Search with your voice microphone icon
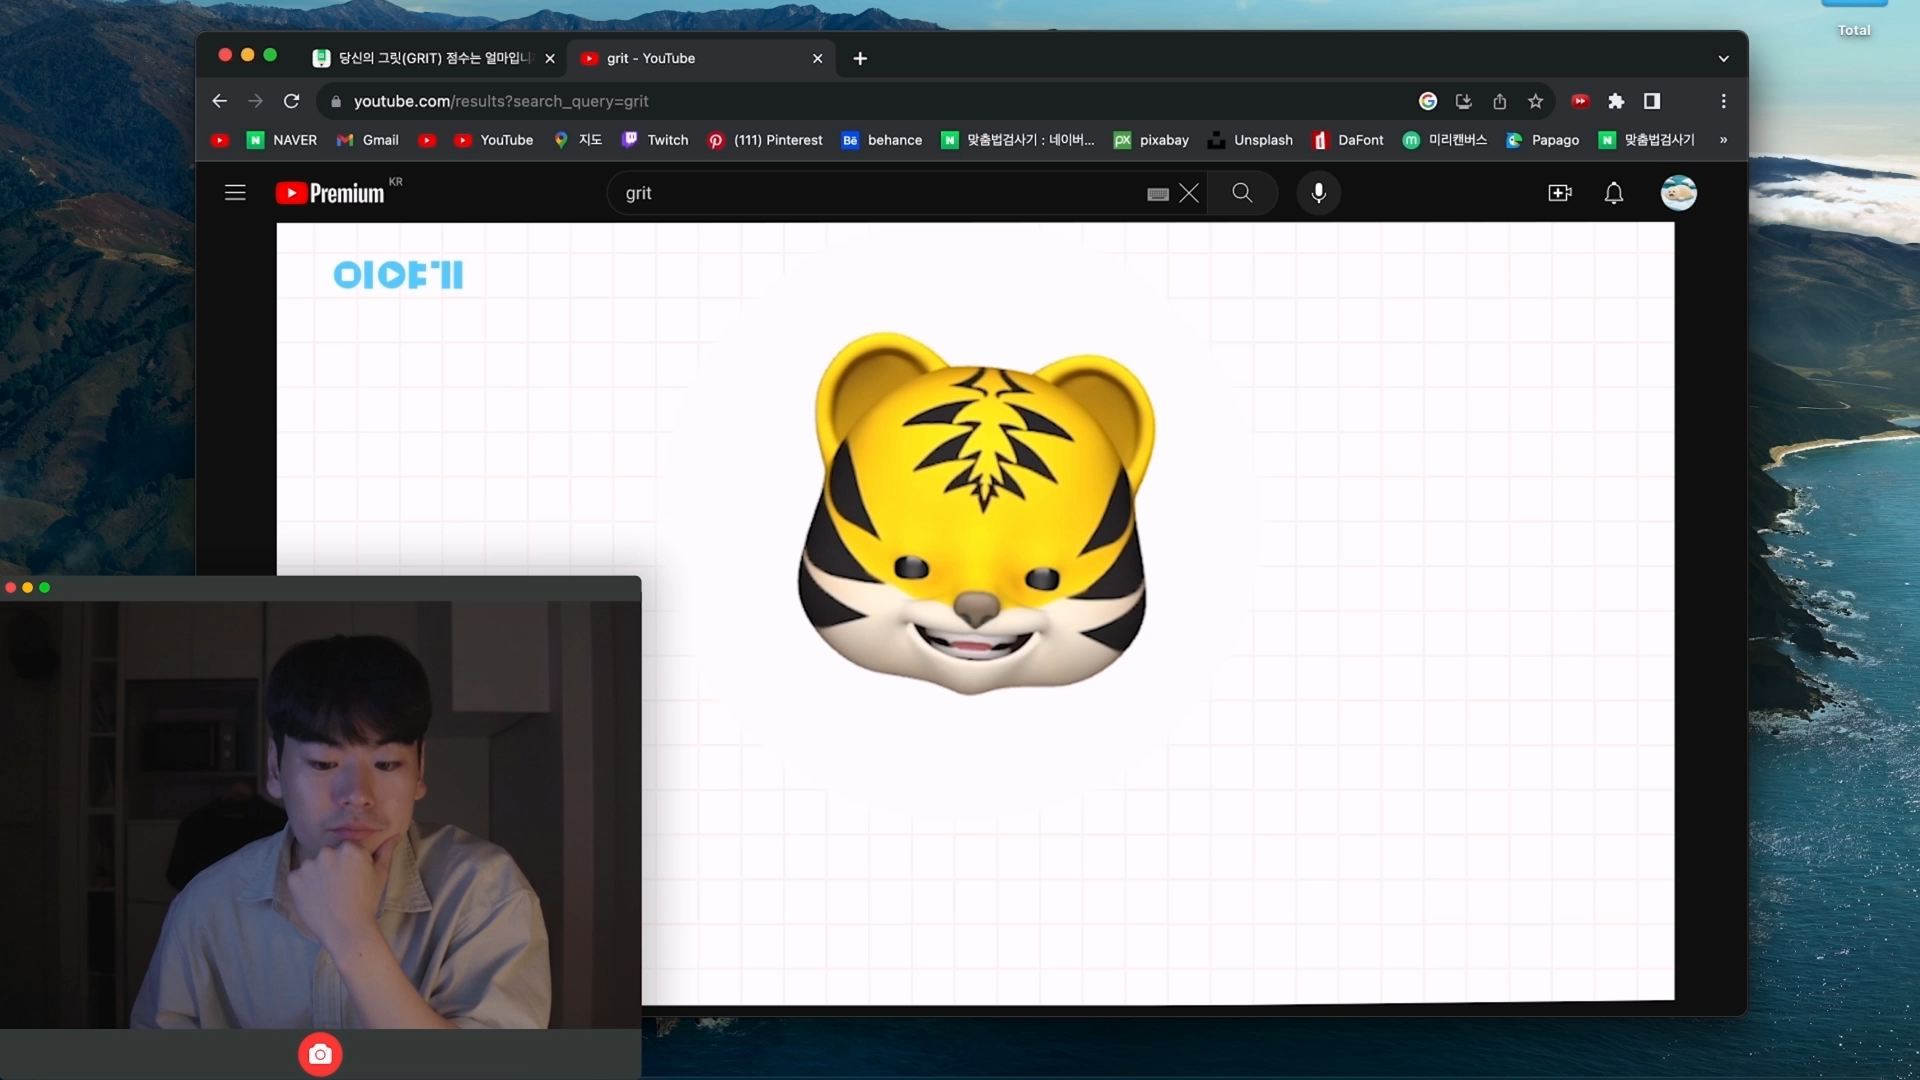The height and width of the screenshot is (1080, 1920). [1318, 193]
